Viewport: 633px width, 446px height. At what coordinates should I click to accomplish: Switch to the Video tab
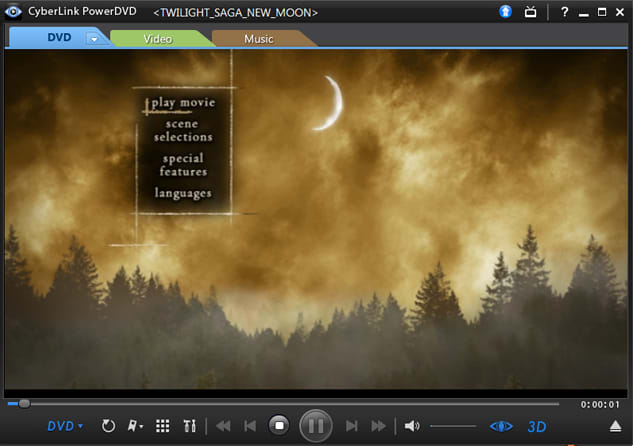[x=158, y=39]
